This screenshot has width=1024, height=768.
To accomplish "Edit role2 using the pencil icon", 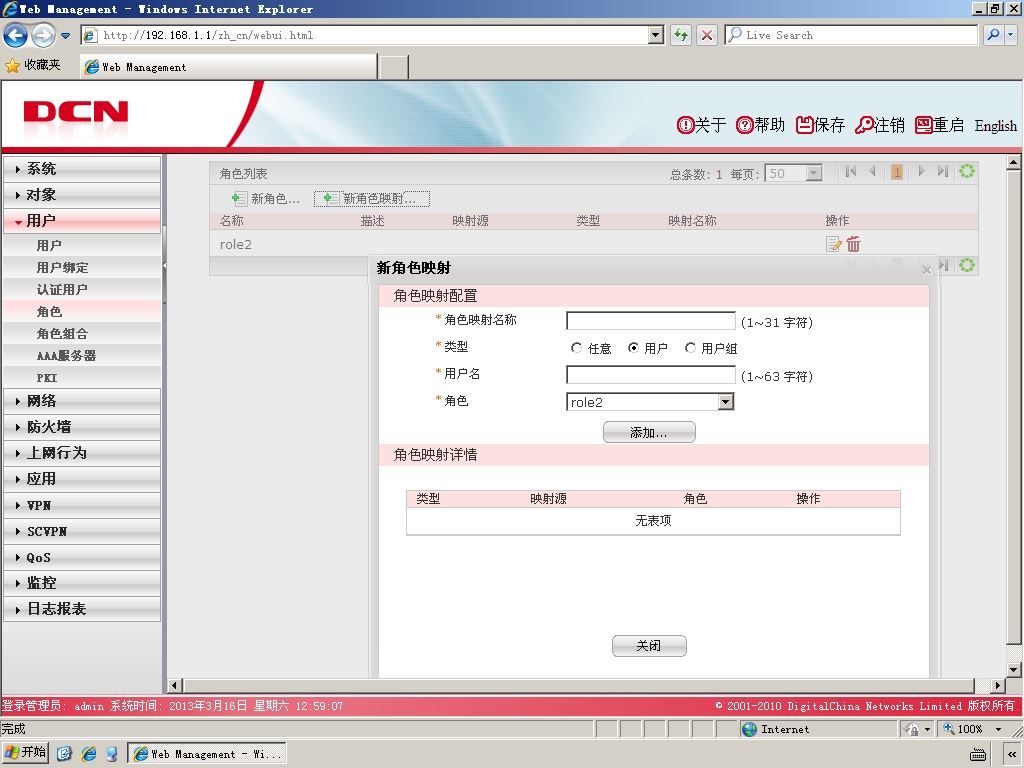I will (x=833, y=244).
